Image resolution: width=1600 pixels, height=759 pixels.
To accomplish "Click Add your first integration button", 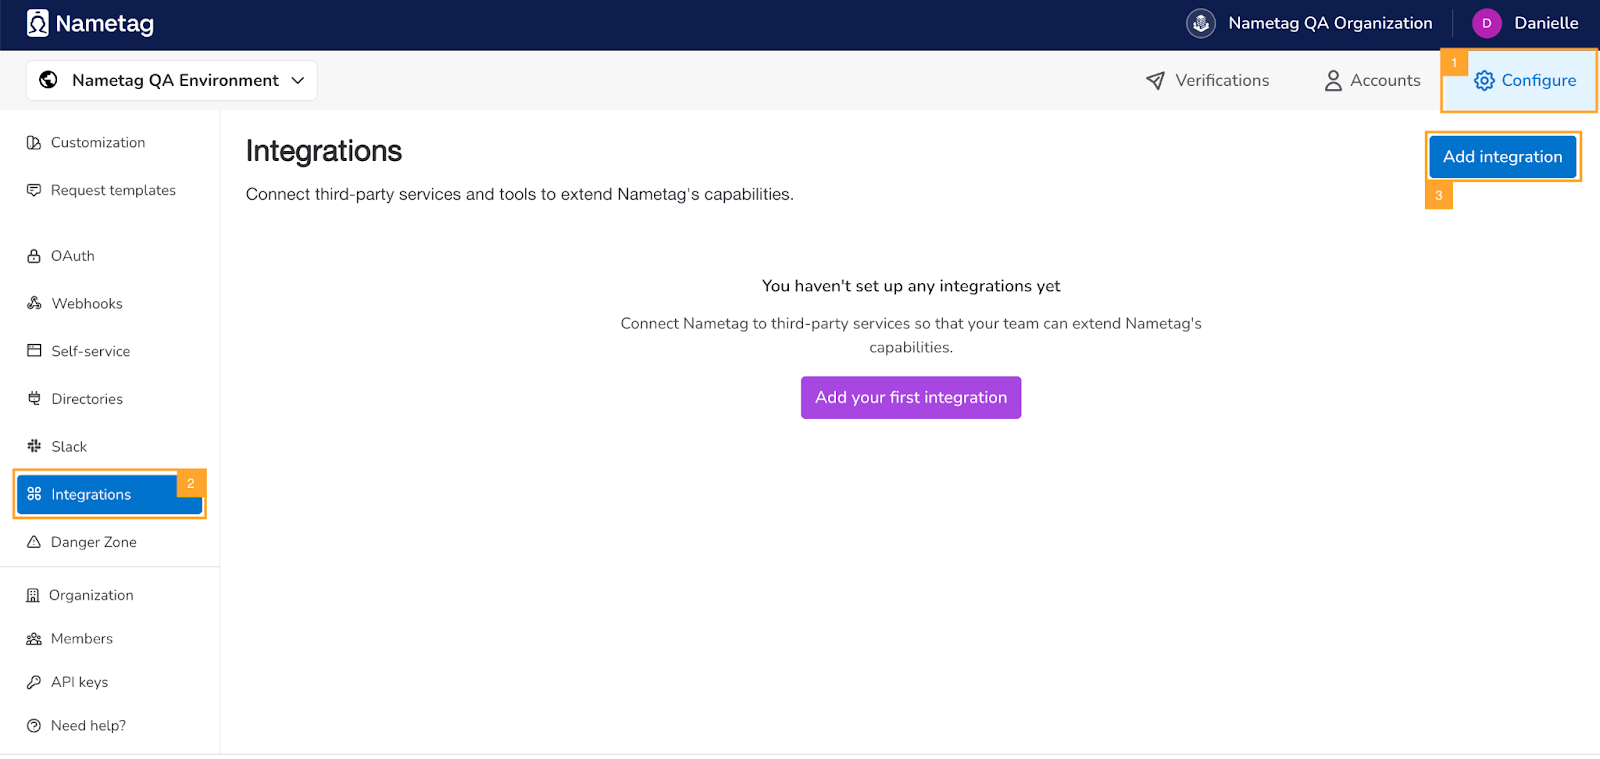I will [910, 397].
